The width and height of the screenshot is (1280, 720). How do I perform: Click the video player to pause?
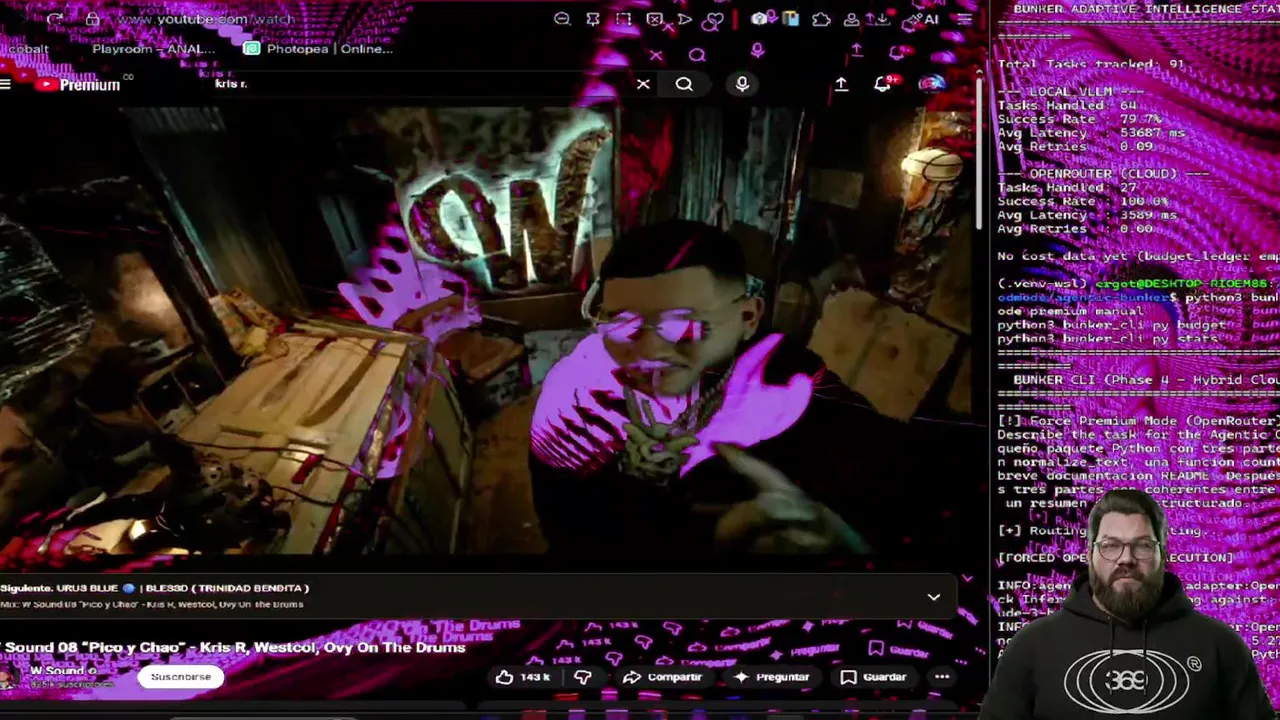(488, 330)
